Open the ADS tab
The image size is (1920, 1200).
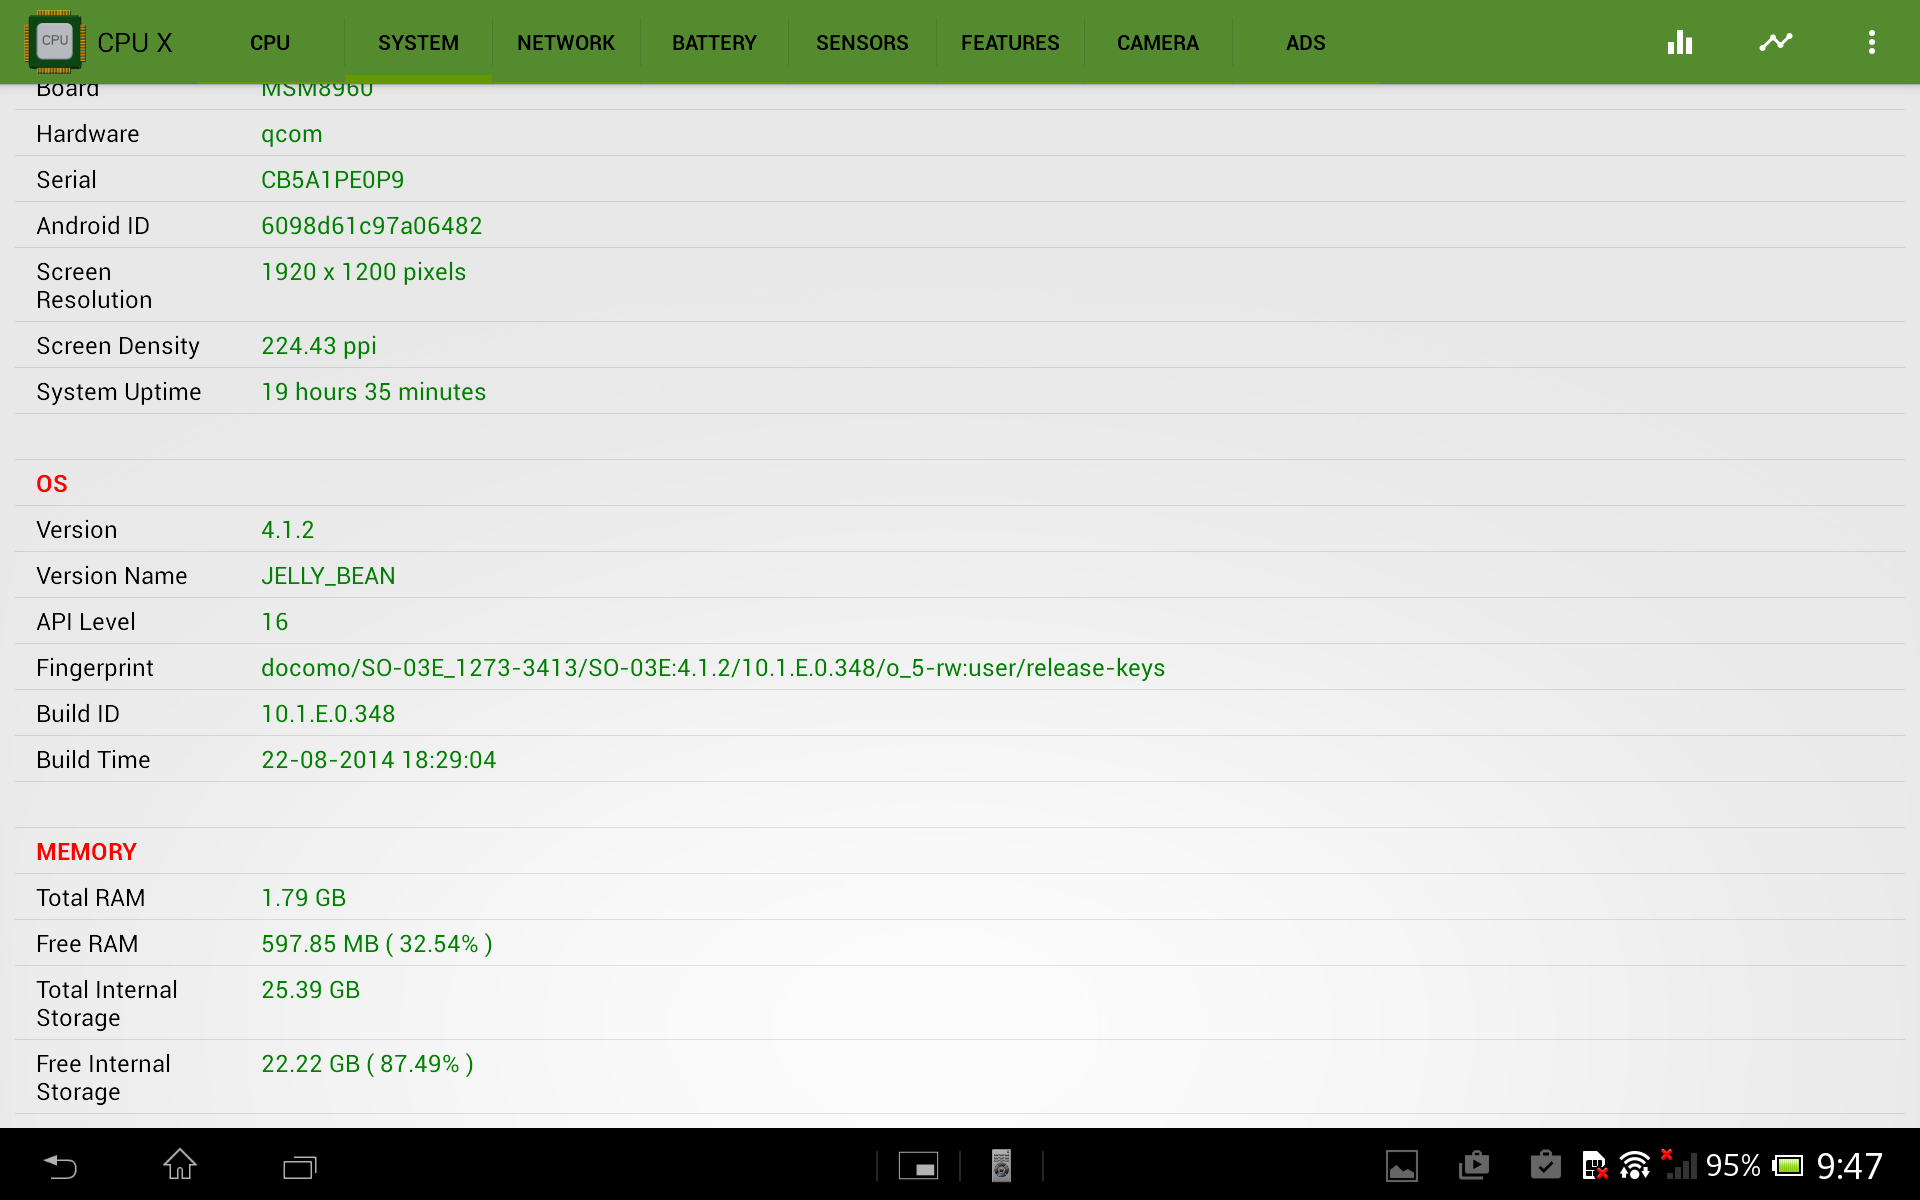point(1306,43)
